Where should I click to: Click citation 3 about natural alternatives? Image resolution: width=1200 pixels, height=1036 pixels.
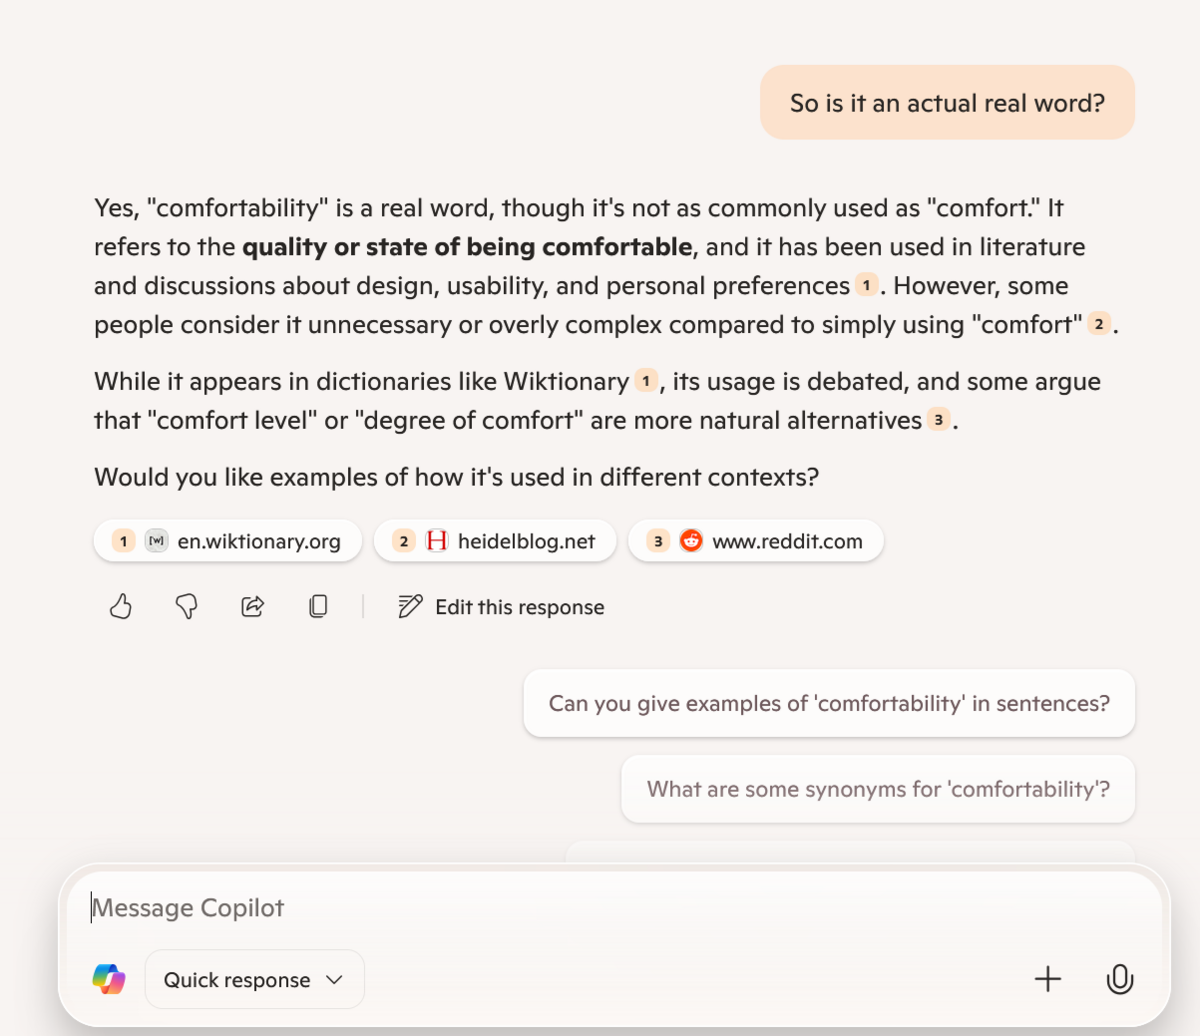point(938,420)
